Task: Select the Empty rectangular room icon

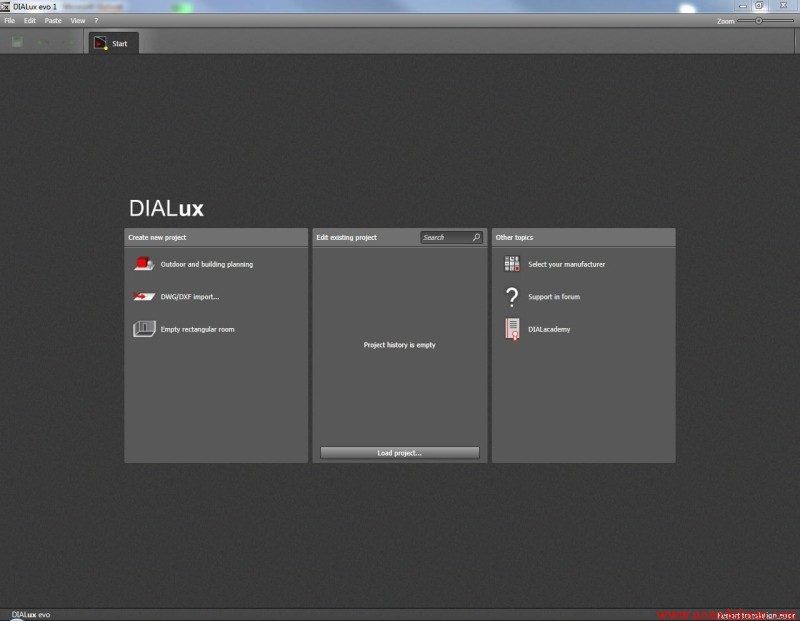Action: [x=144, y=329]
